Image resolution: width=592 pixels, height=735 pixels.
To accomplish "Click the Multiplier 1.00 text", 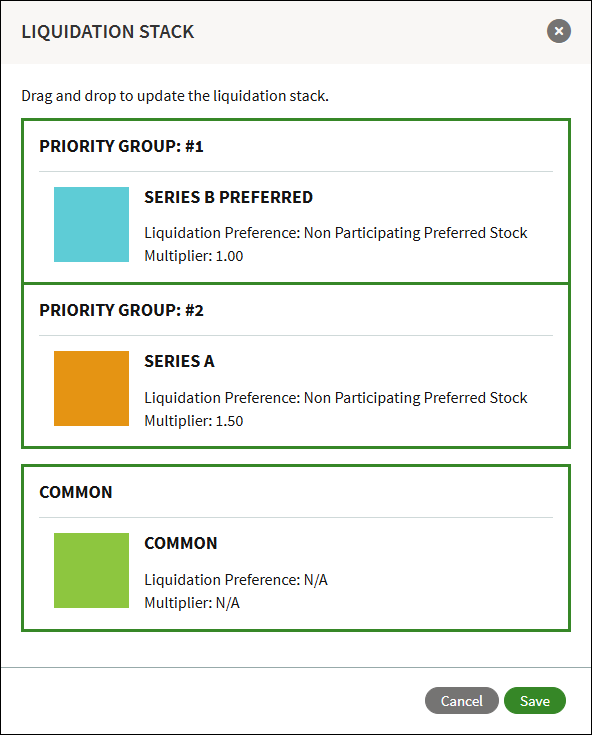I will pyautogui.click(x=194, y=256).
